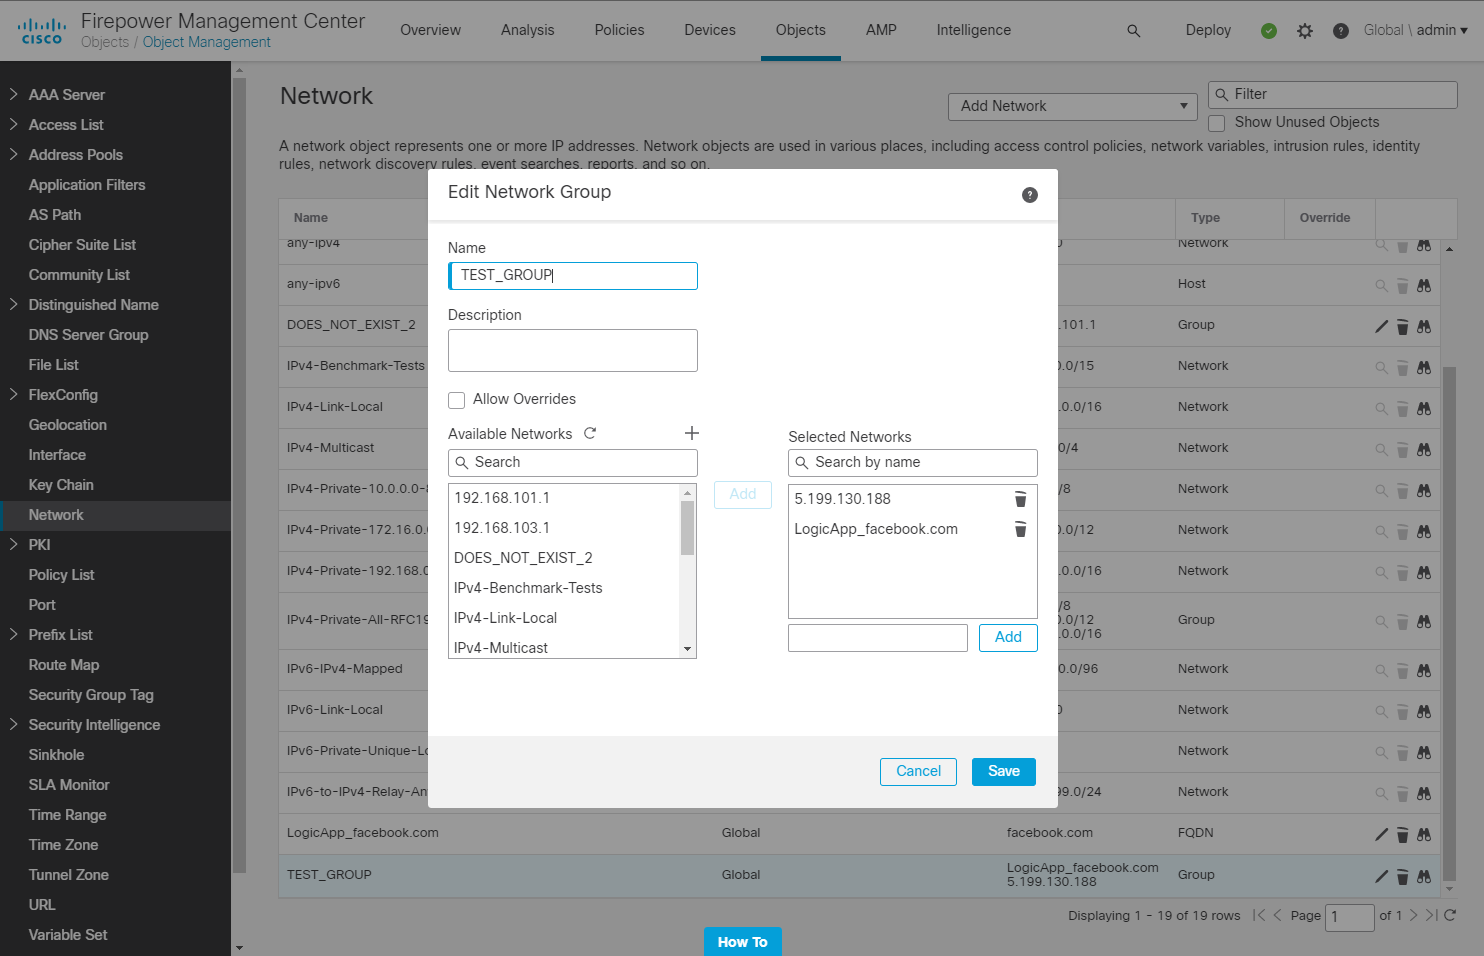
Task: Edit the LogicApp_facebook.com object with pencil icon
Action: click(x=1381, y=834)
